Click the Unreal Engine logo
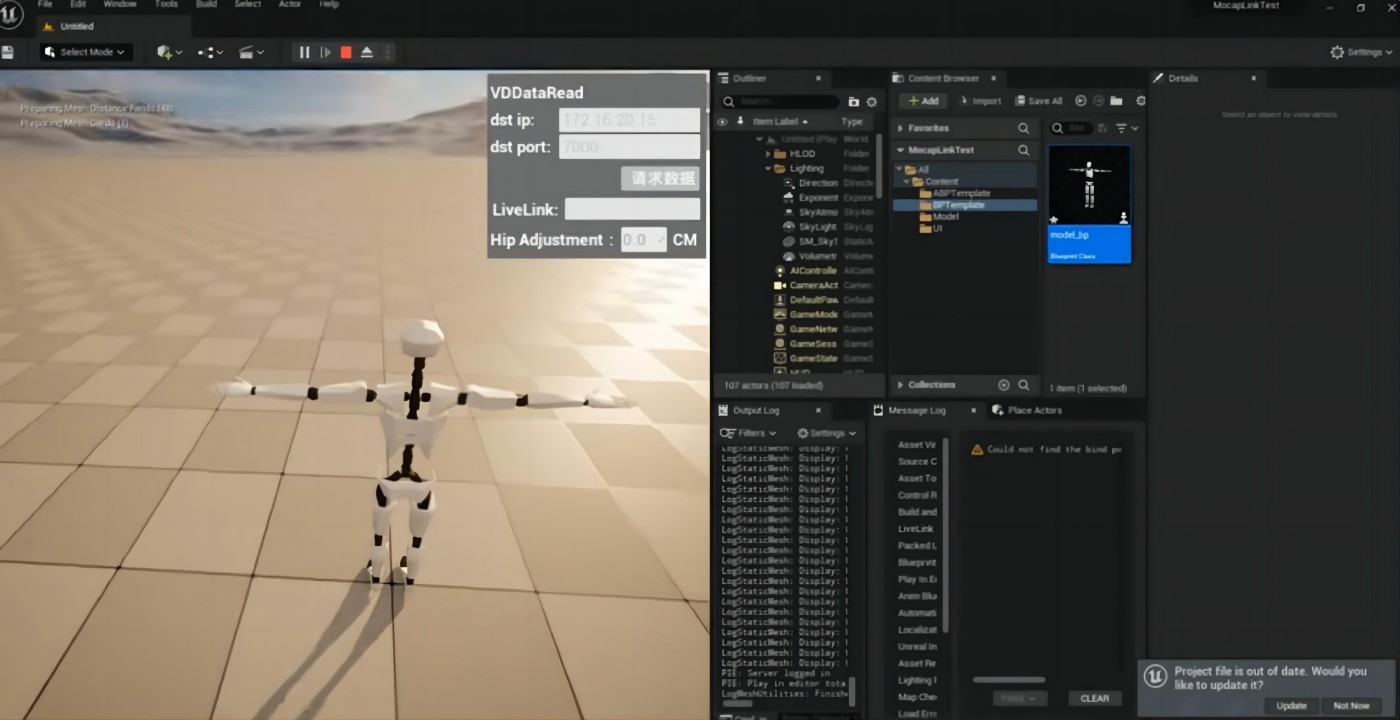The height and width of the screenshot is (720, 1400). [11, 13]
